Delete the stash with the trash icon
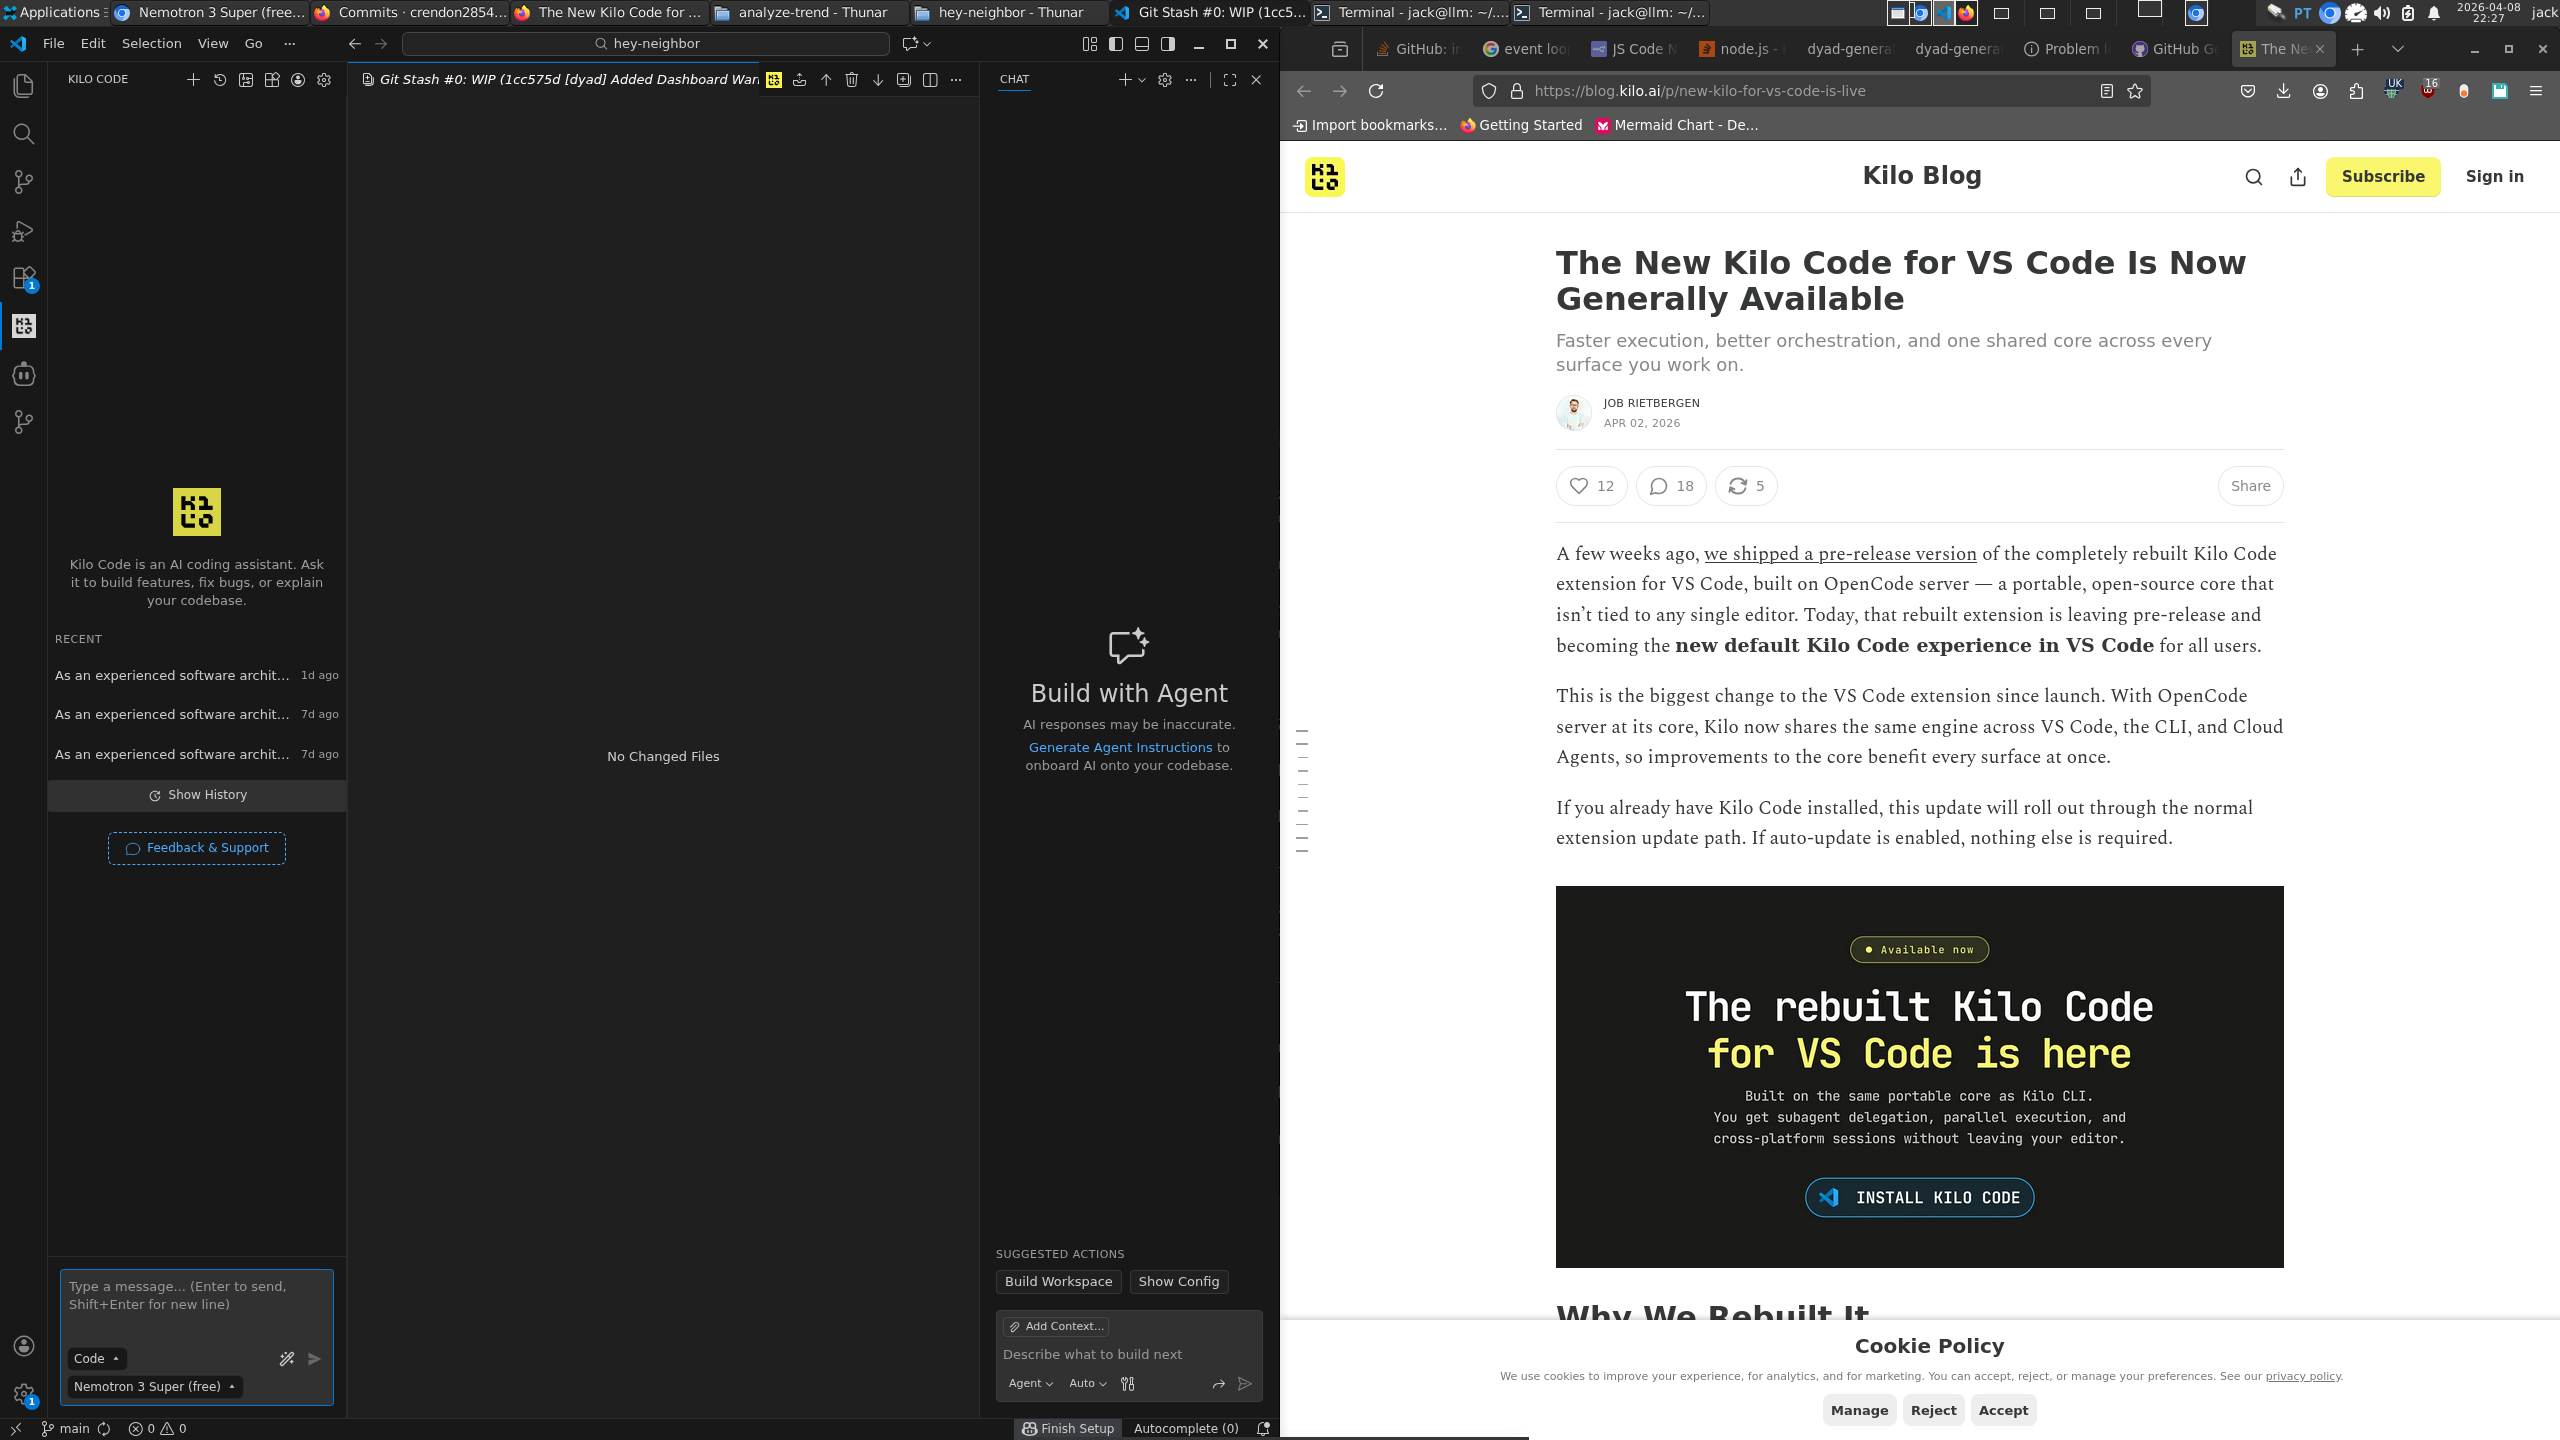Image resolution: width=2560 pixels, height=1440 pixels. [852, 80]
